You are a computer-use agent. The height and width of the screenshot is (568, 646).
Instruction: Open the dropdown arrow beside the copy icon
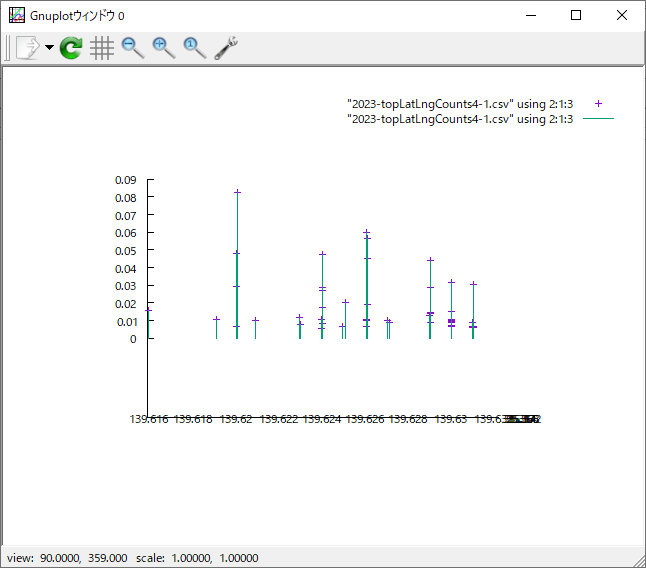coord(49,48)
